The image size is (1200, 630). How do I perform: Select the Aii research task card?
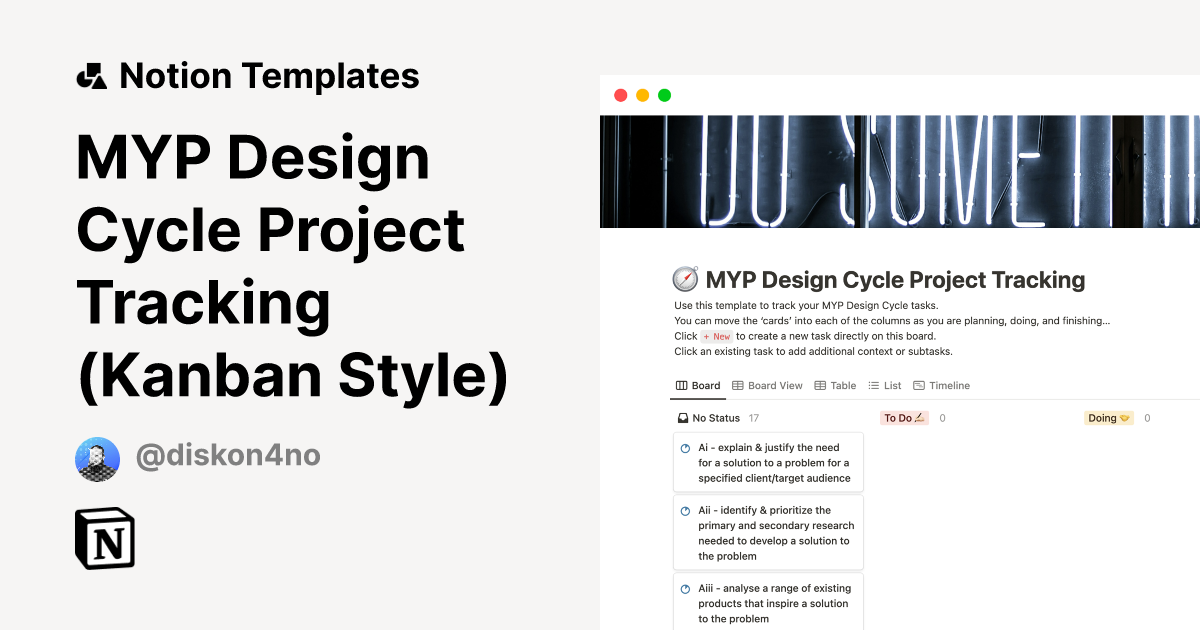tap(768, 532)
